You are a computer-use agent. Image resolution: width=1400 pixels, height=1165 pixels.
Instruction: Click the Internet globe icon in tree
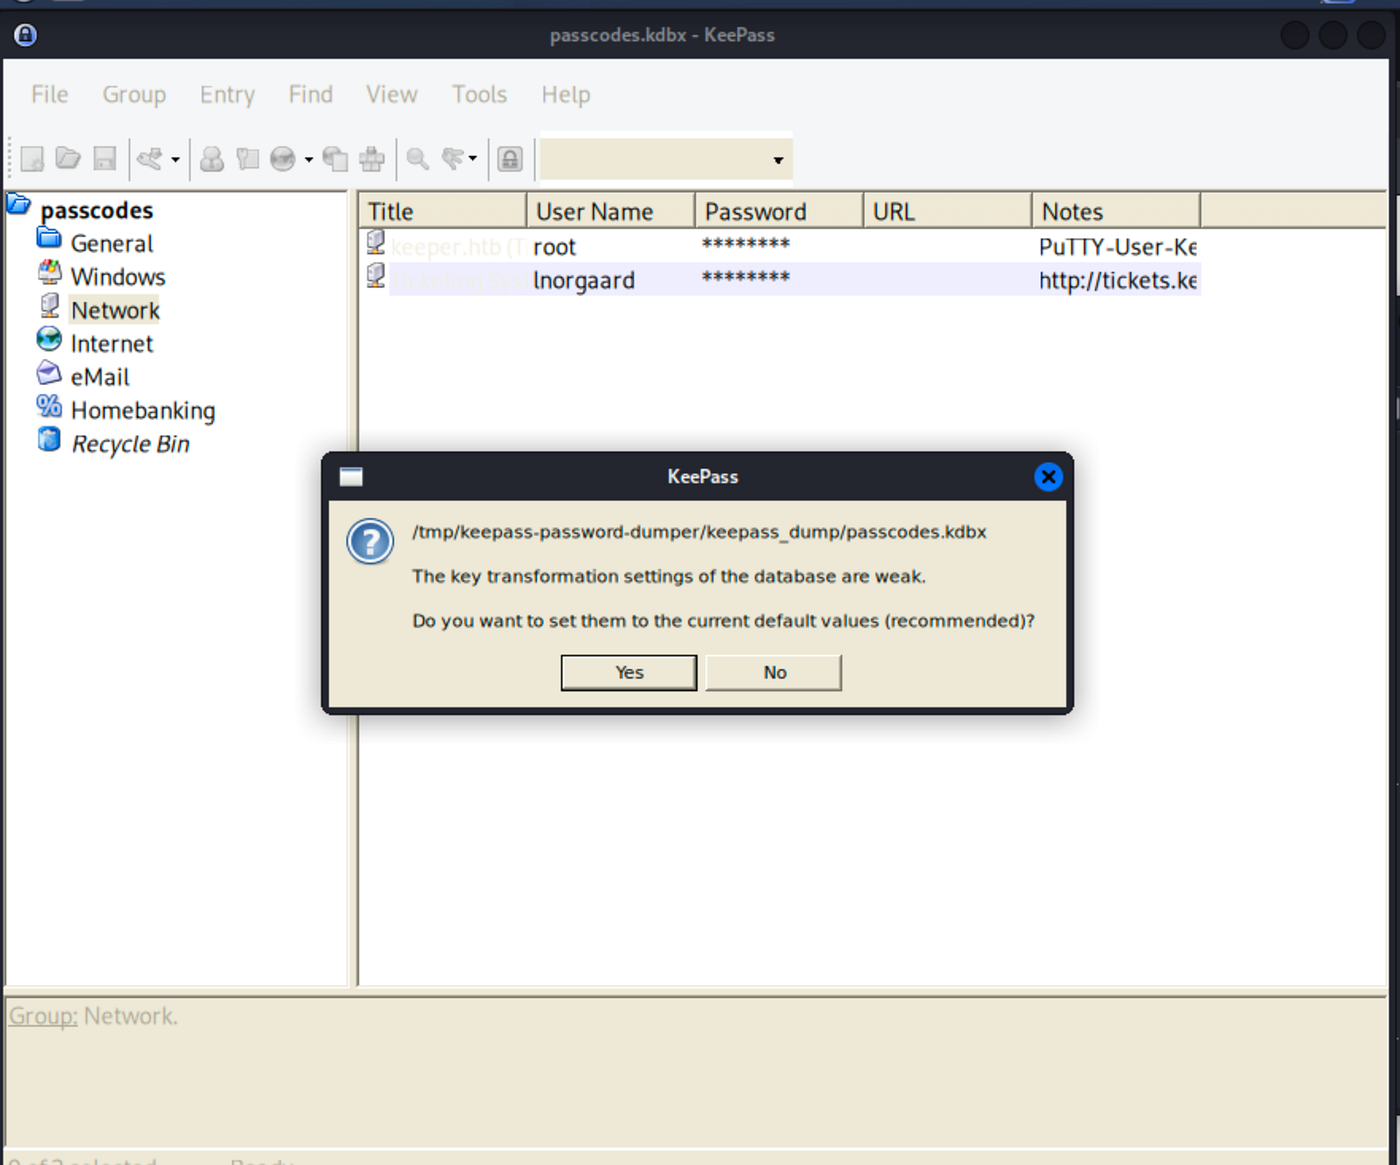click(49, 339)
